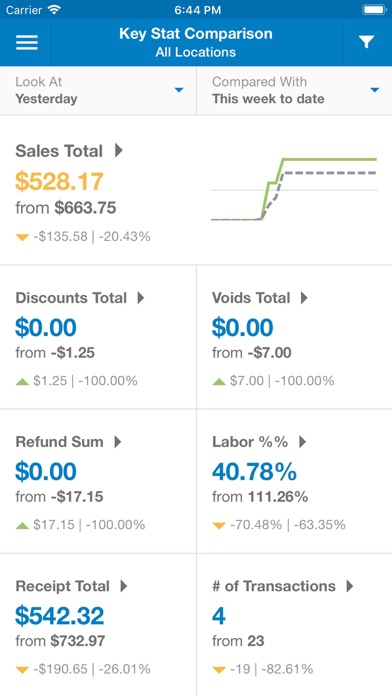Viewport: 392px width, 696px height.
Task: Tap arrow beside Labor %%
Action: click(x=302, y=442)
